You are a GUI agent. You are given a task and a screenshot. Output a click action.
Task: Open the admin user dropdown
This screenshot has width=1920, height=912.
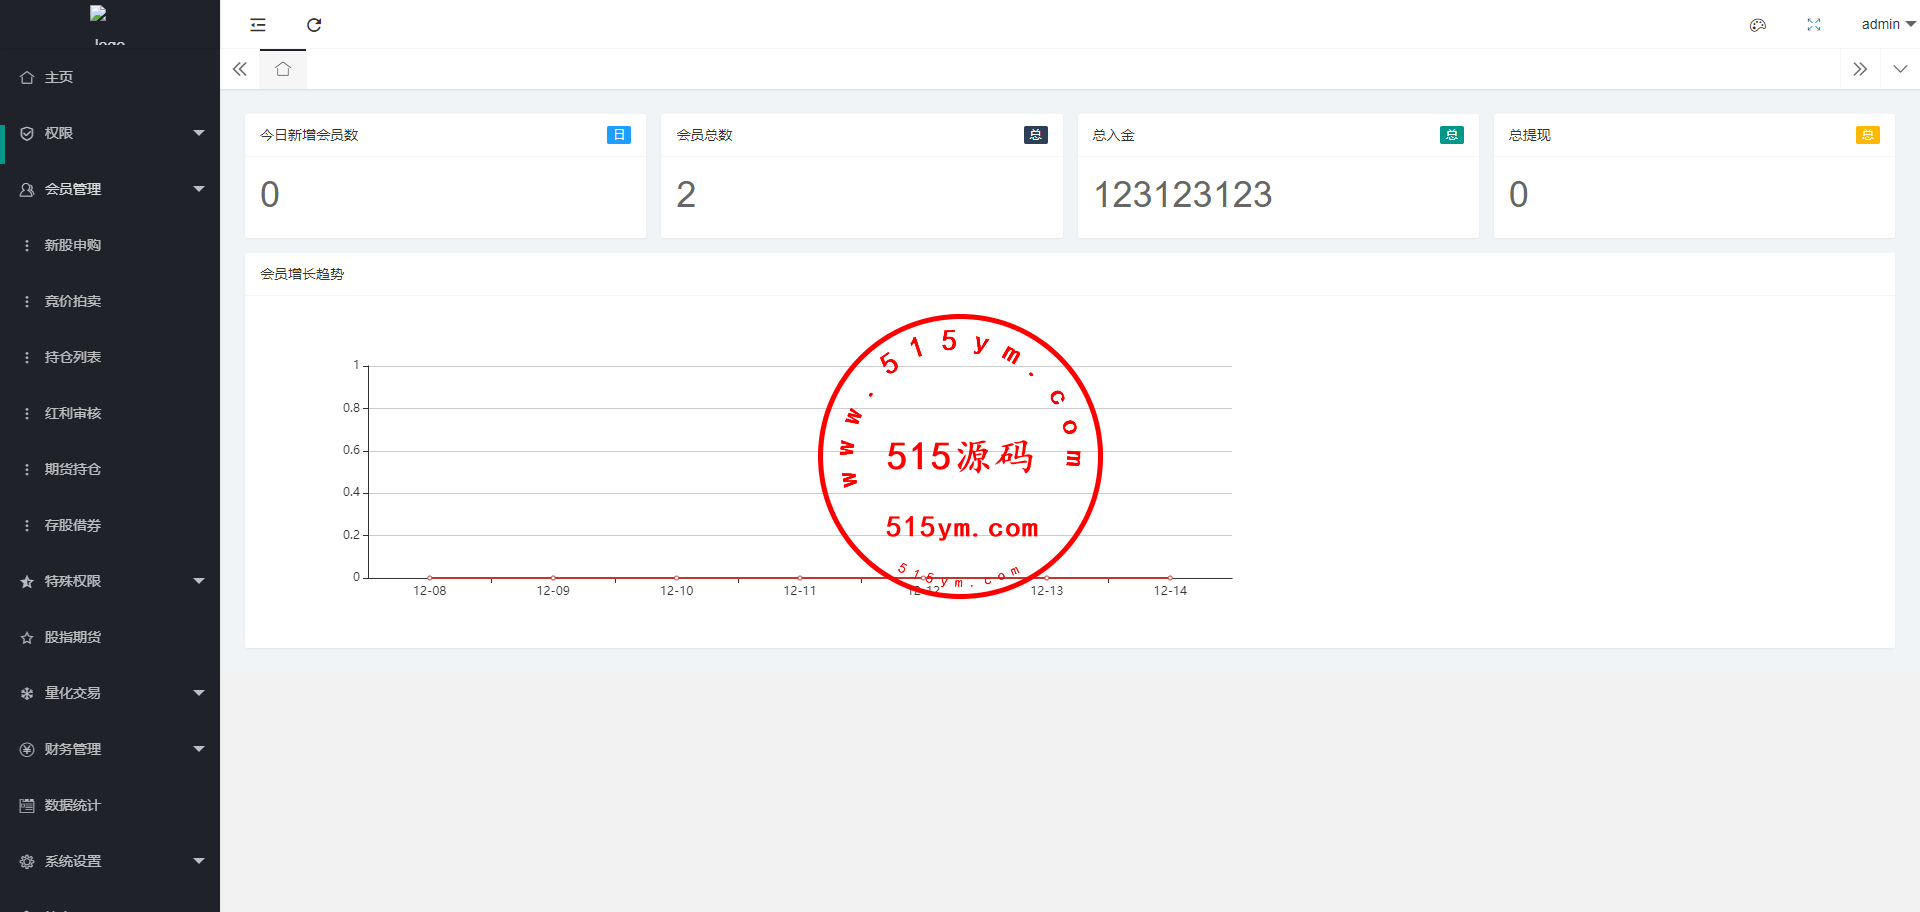(1887, 24)
